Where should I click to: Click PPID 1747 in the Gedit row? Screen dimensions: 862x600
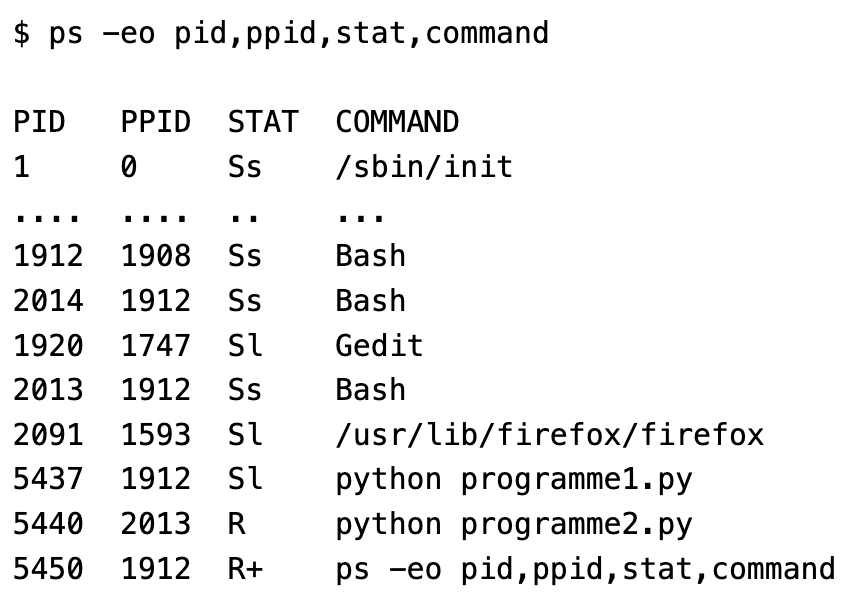[156, 345]
